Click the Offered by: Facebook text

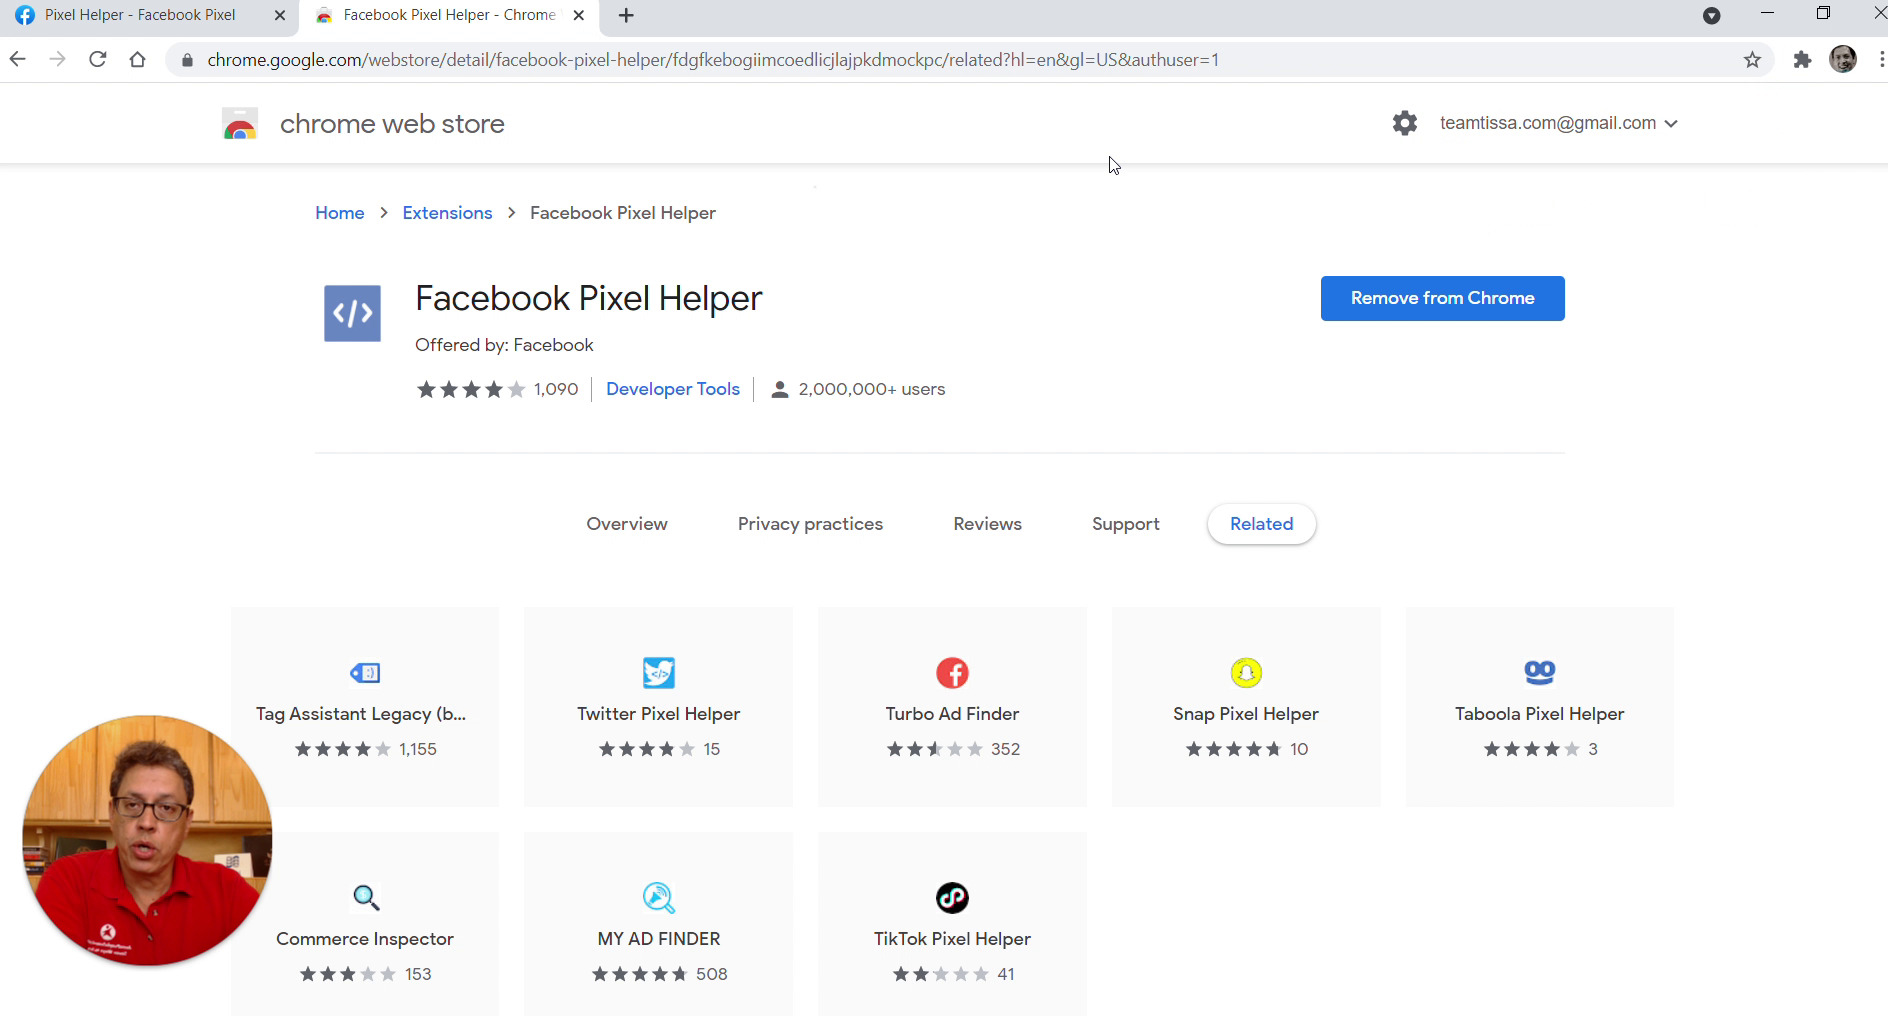(504, 345)
